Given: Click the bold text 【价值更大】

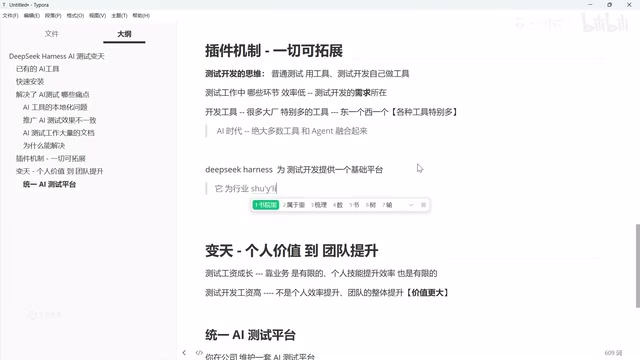Looking at the screenshot, I should pos(427,293).
